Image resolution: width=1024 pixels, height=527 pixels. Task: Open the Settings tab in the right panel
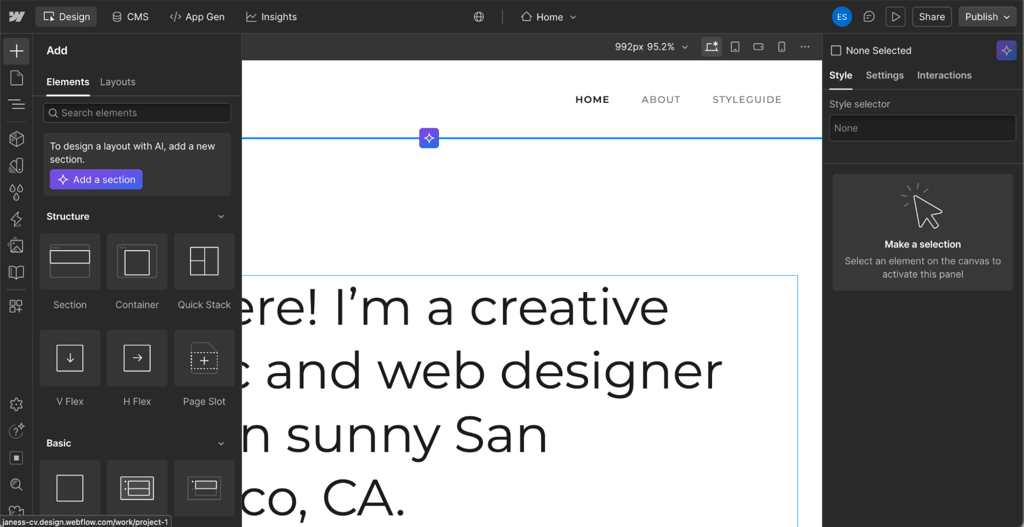(884, 76)
